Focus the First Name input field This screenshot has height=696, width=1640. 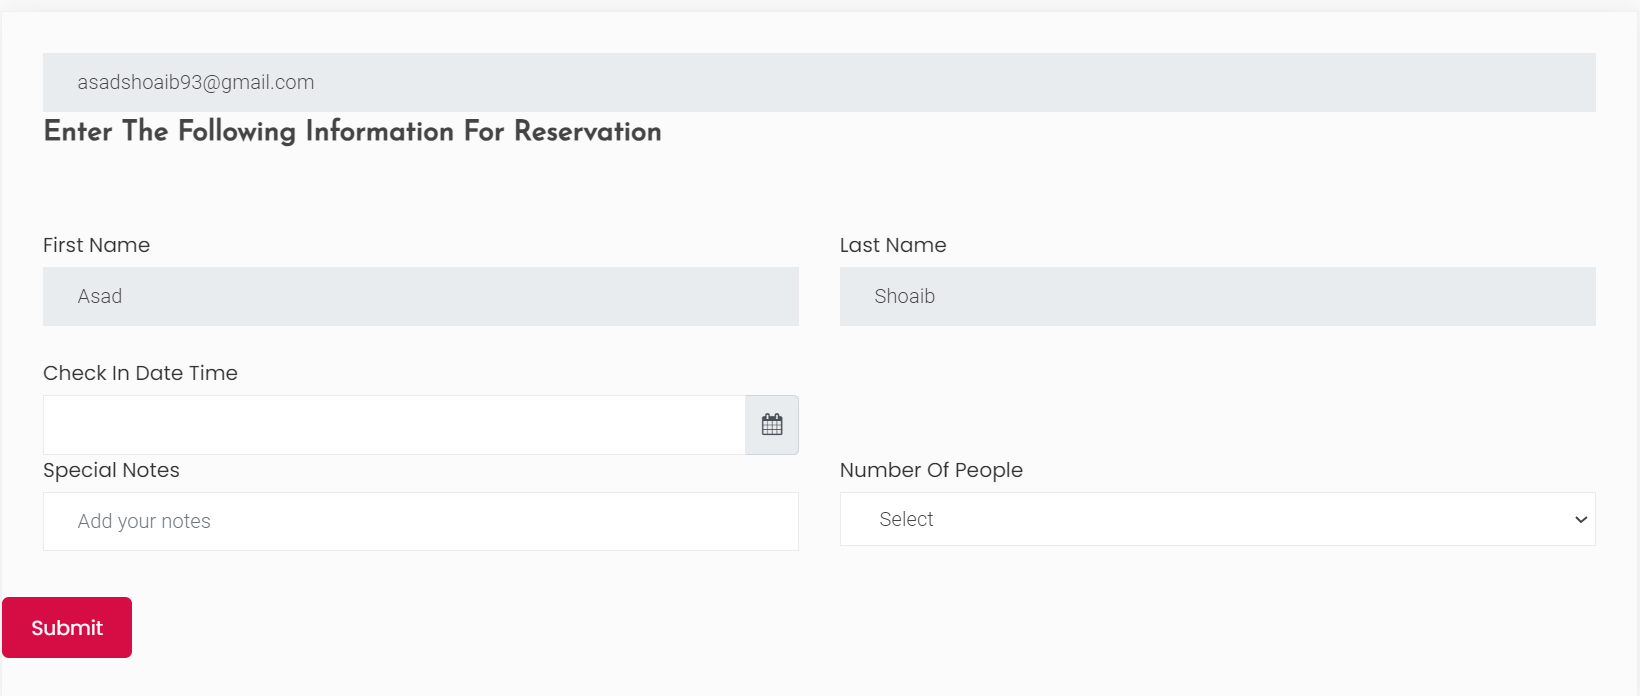click(x=420, y=296)
